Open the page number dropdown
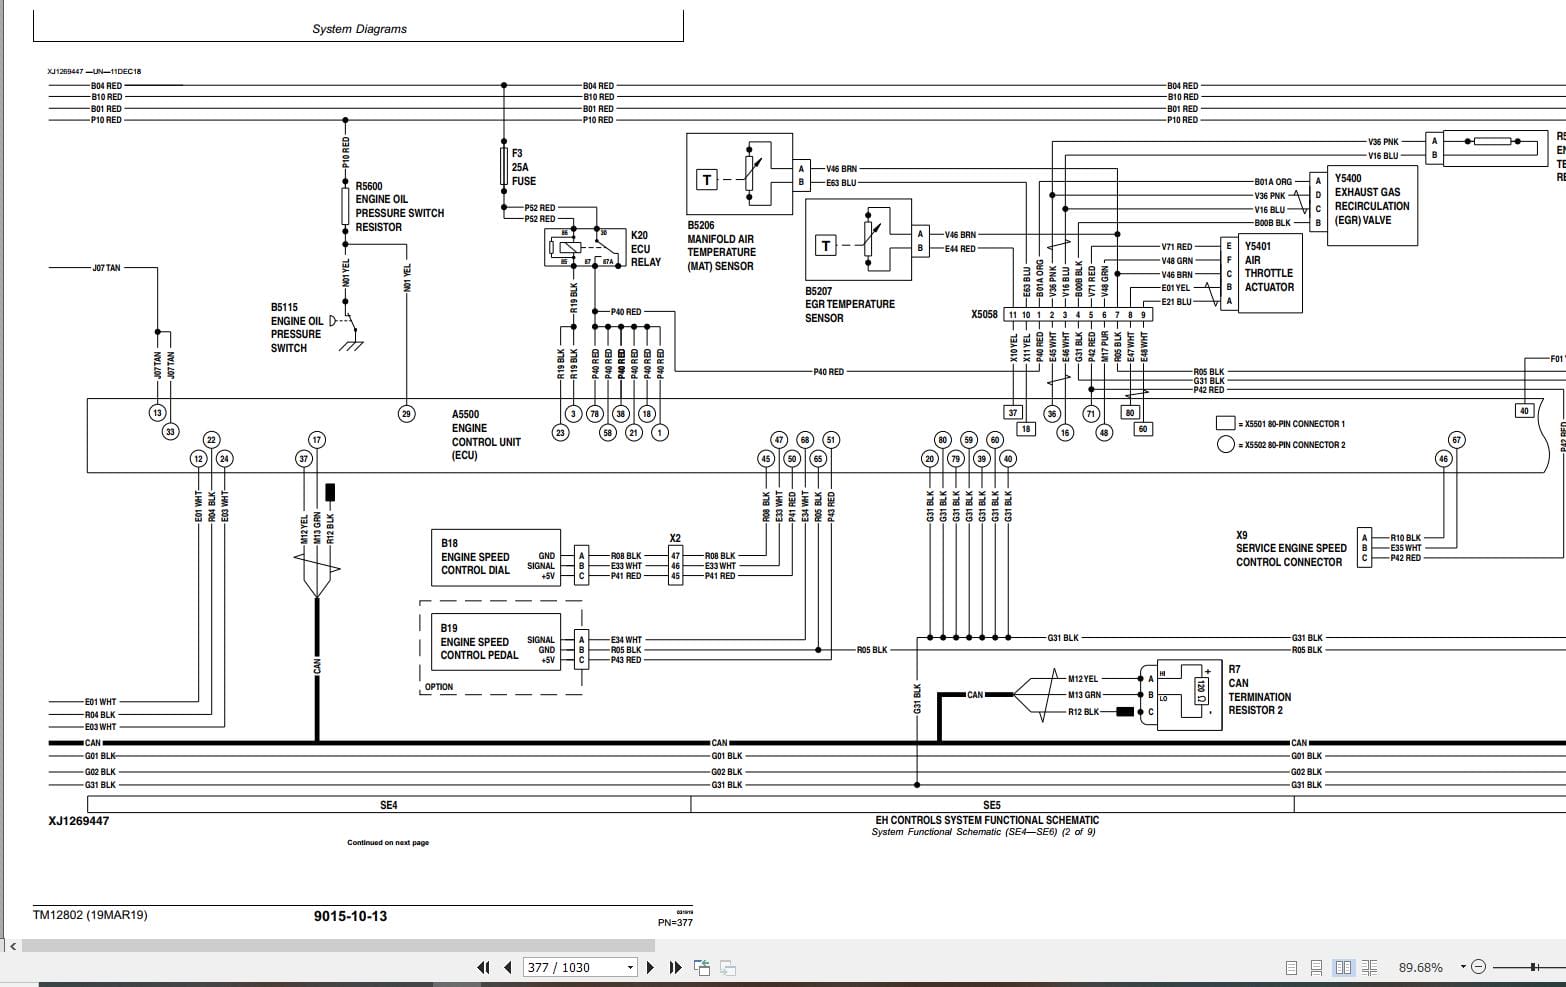This screenshot has width=1566, height=987. click(630, 967)
